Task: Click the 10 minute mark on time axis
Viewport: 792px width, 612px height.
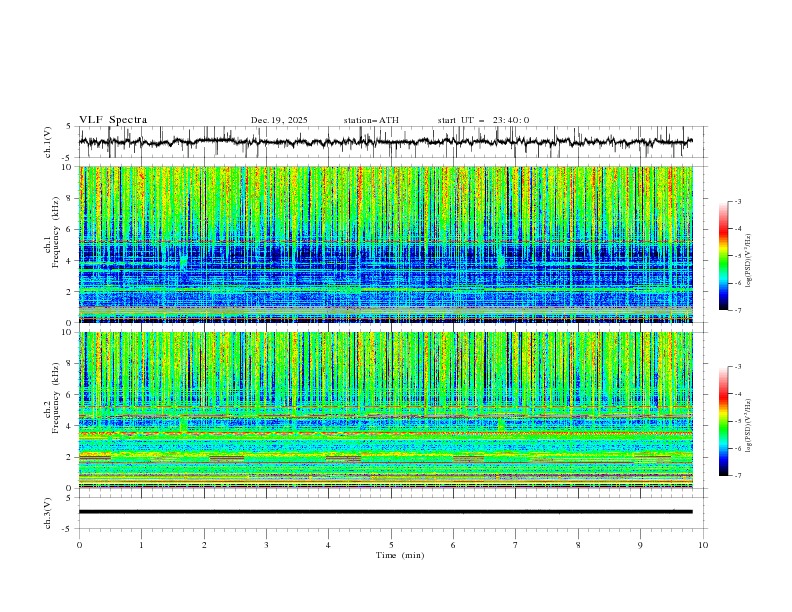Action: click(x=703, y=545)
